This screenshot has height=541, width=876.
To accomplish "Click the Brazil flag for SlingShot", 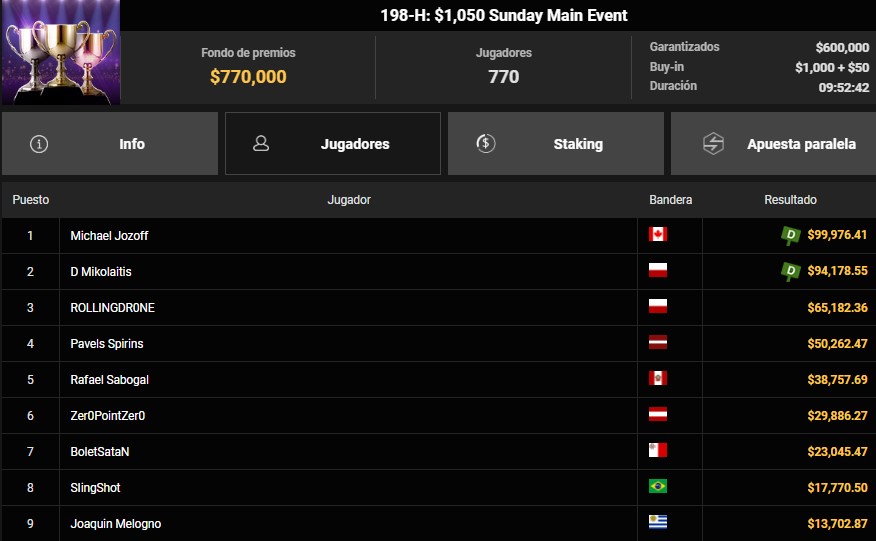I will click(658, 486).
